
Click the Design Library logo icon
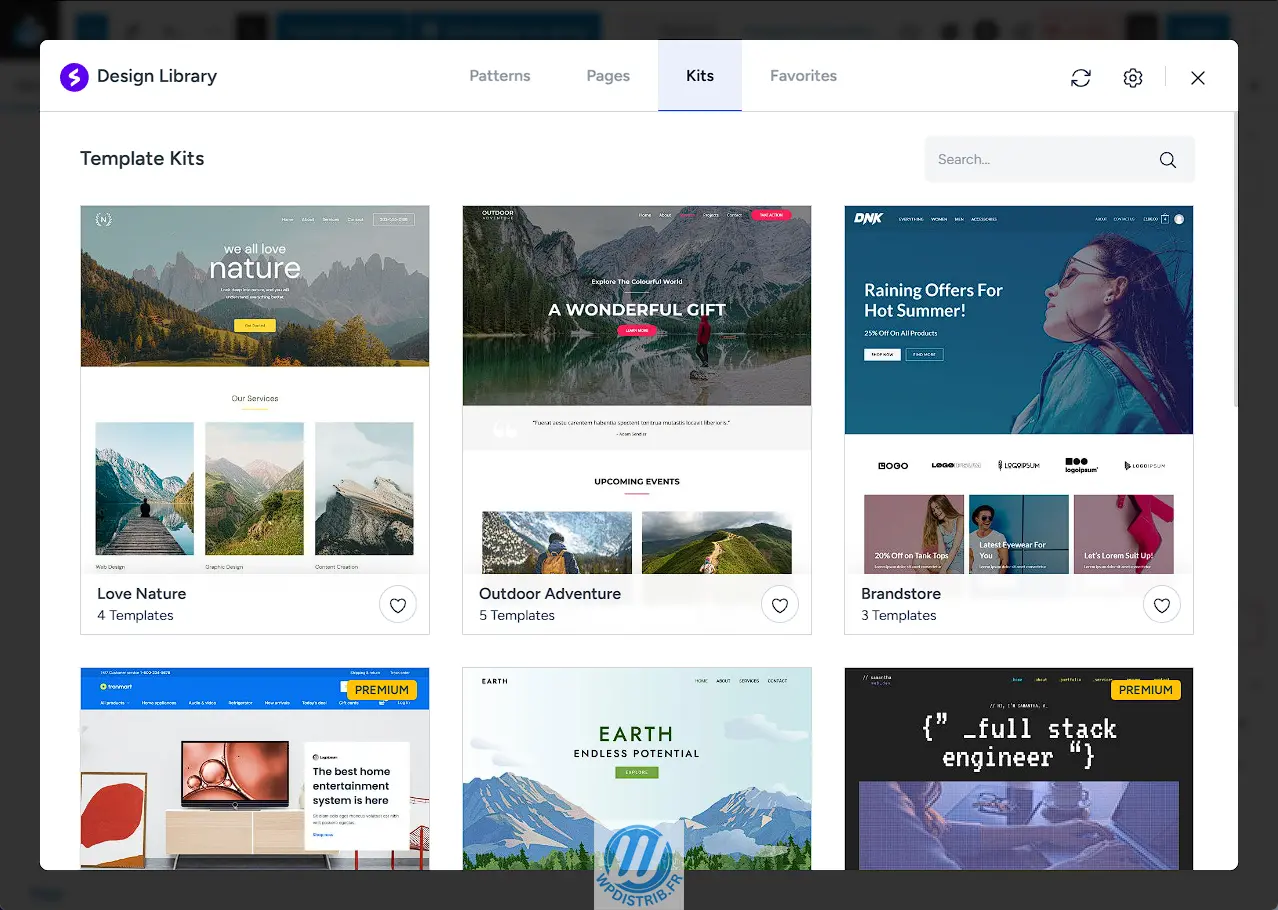74,76
